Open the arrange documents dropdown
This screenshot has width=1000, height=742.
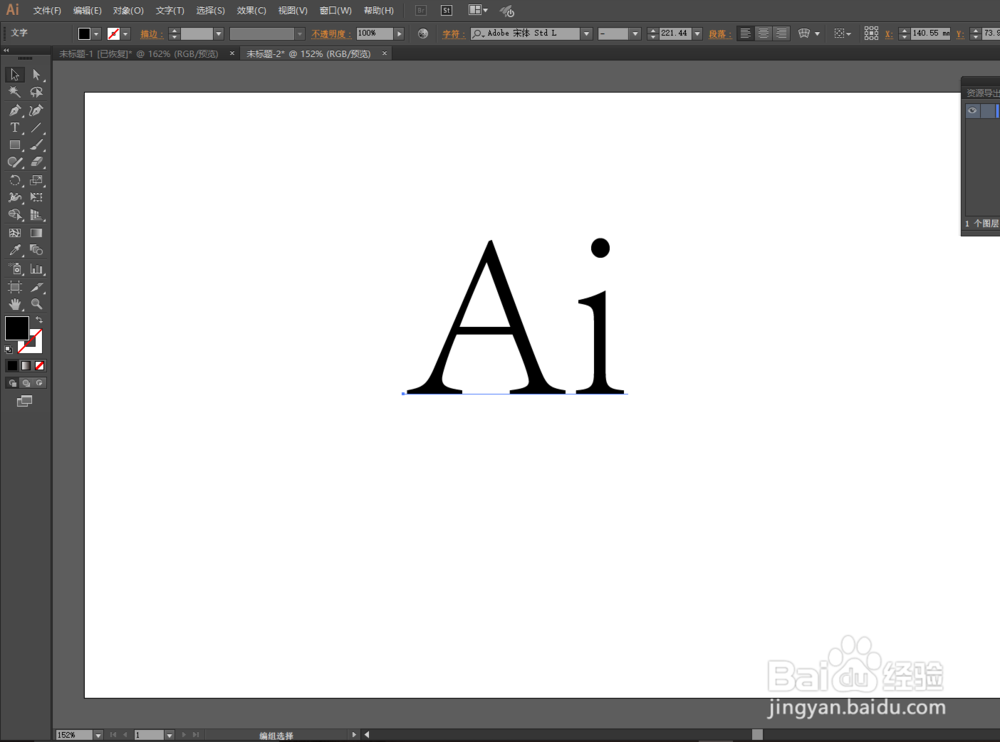click(478, 10)
